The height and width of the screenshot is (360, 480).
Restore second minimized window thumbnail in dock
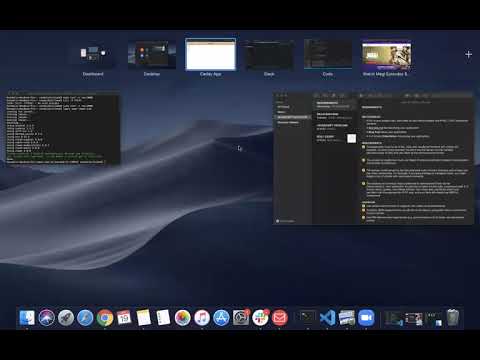pos(414,318)
